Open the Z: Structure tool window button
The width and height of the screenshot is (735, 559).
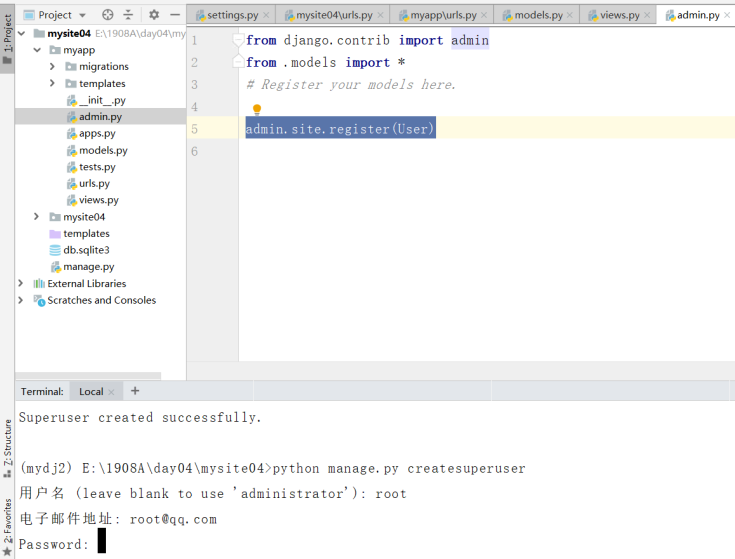coord(7,448)
